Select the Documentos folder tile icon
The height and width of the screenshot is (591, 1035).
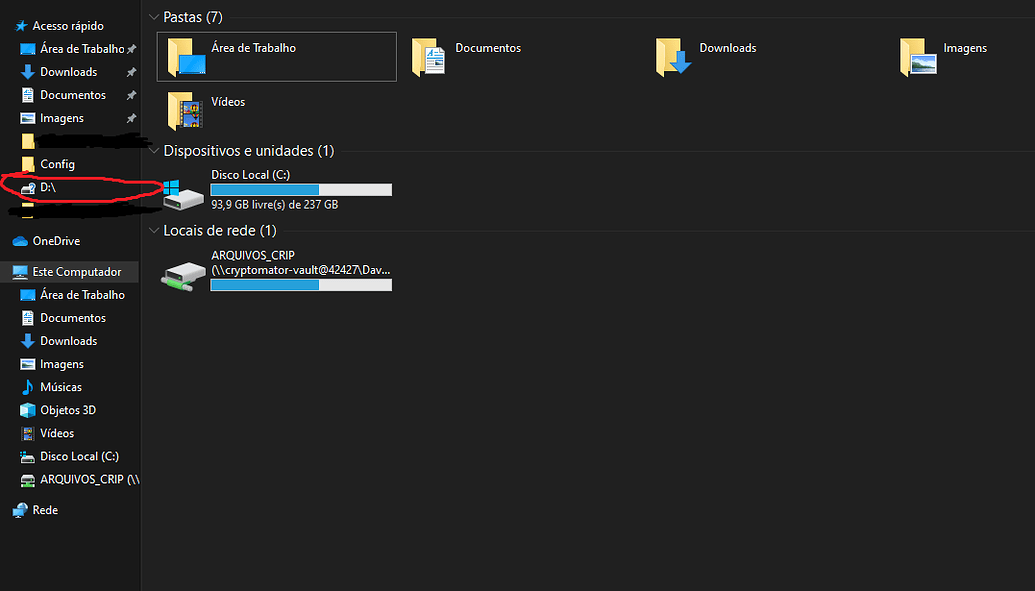point(428,57)
